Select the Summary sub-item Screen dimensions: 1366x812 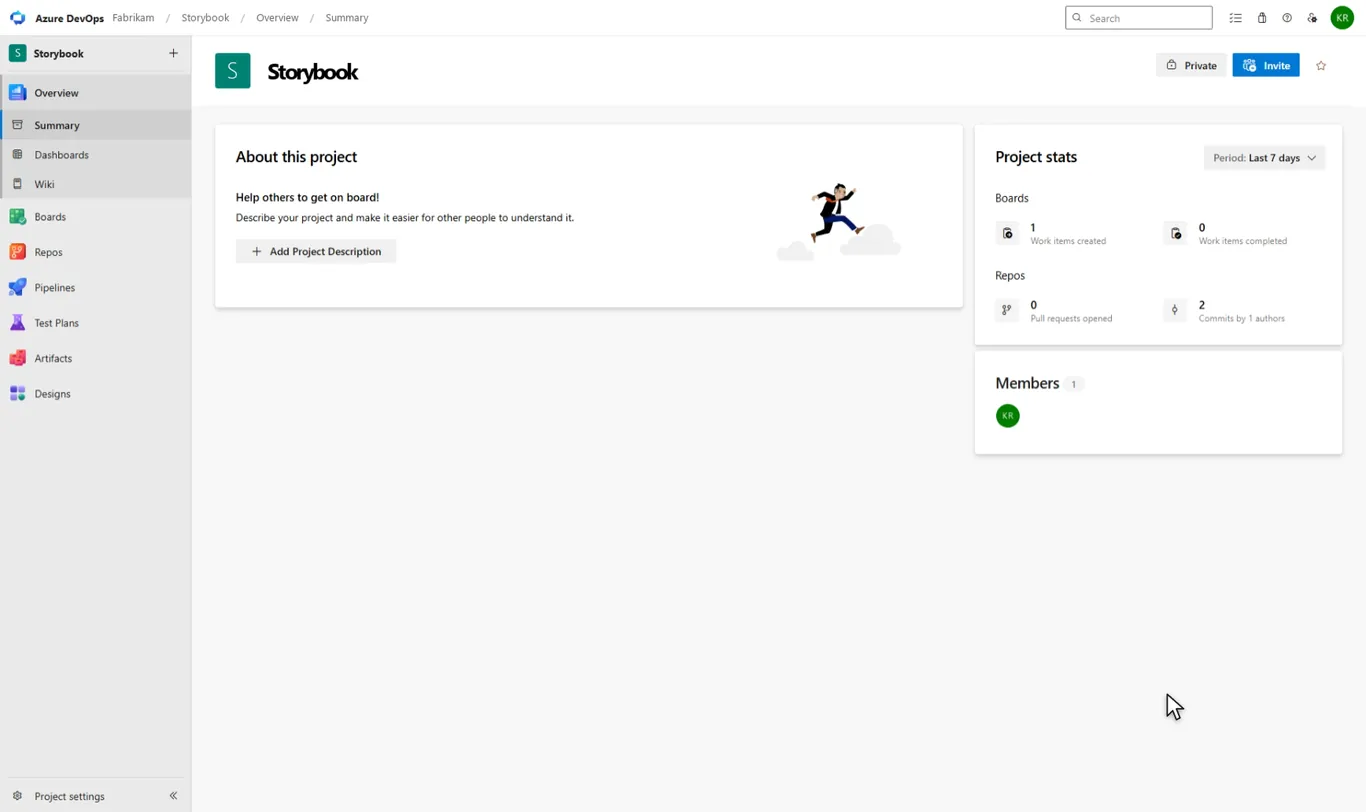coord(95,125)
